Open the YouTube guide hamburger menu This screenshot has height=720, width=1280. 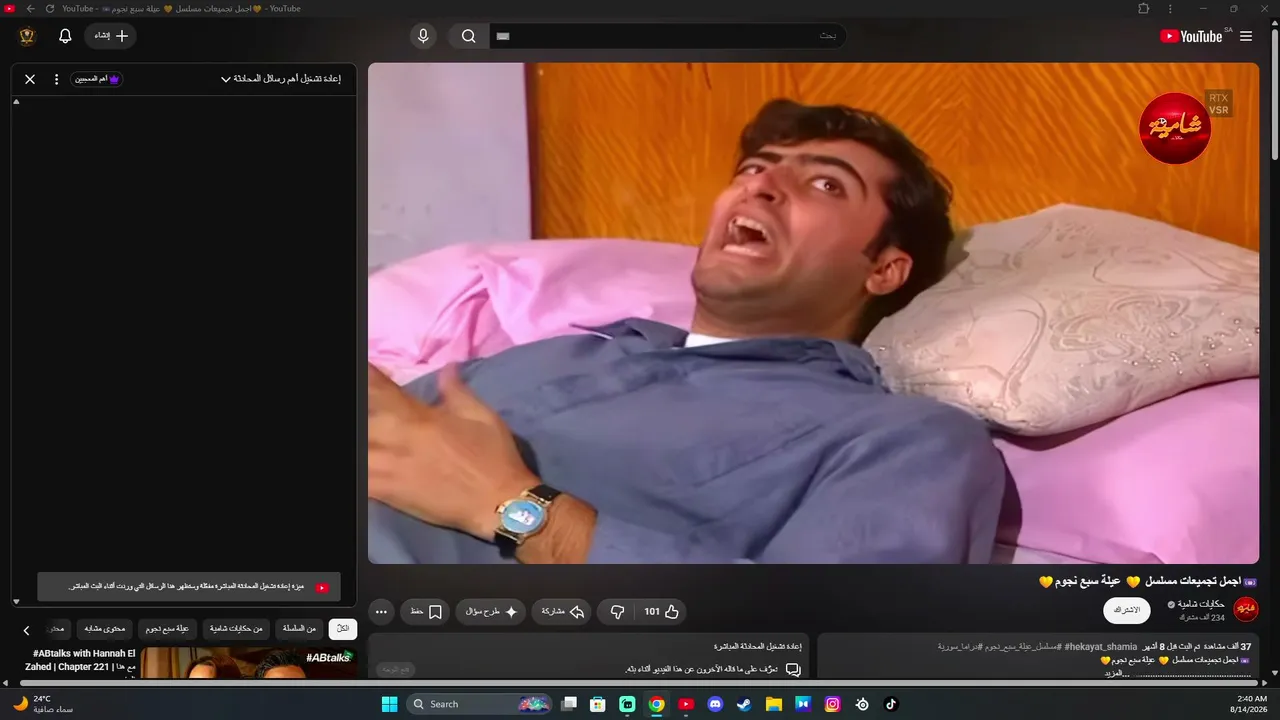(x=1246, y=36)
